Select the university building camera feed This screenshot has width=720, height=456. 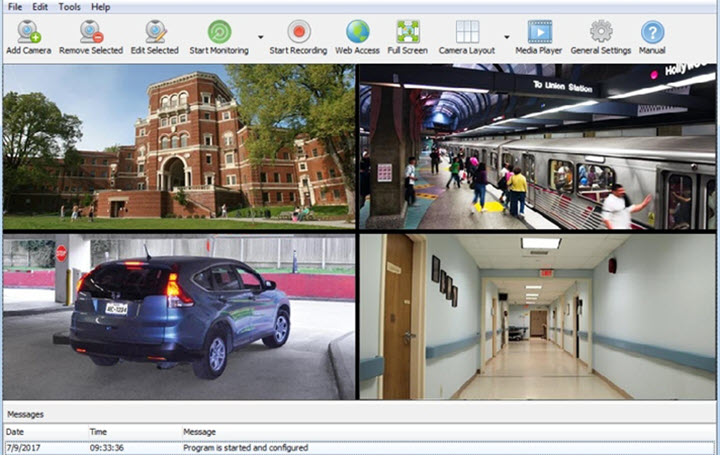[179, 147]
